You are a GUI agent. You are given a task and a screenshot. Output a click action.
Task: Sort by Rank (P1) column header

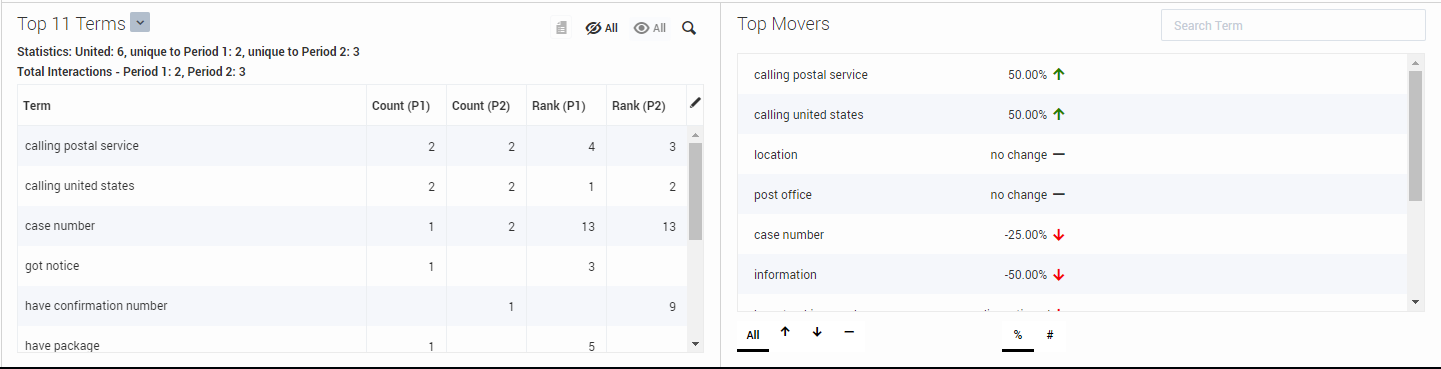566,105
